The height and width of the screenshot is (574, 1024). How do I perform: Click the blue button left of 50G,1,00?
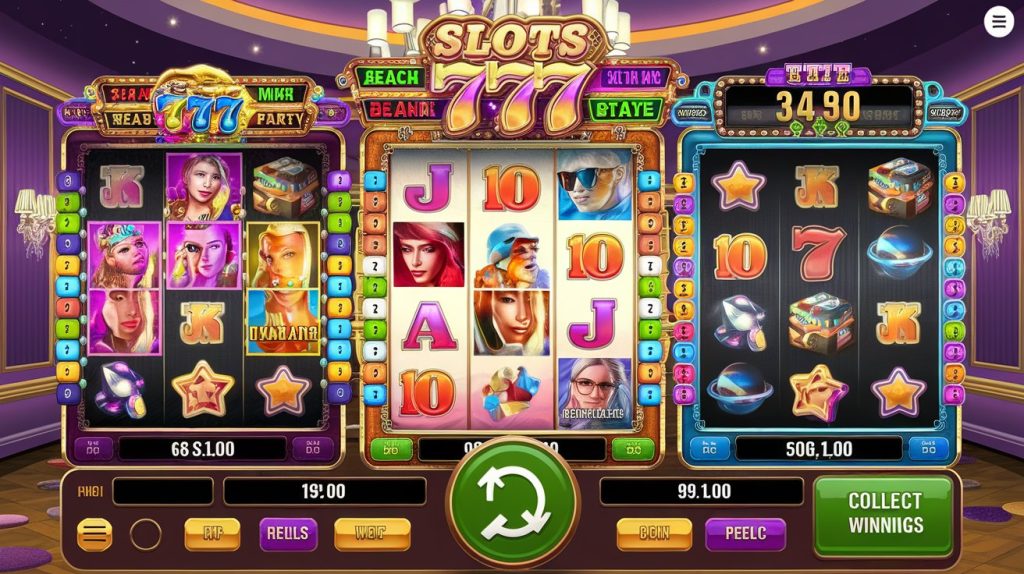709,449
